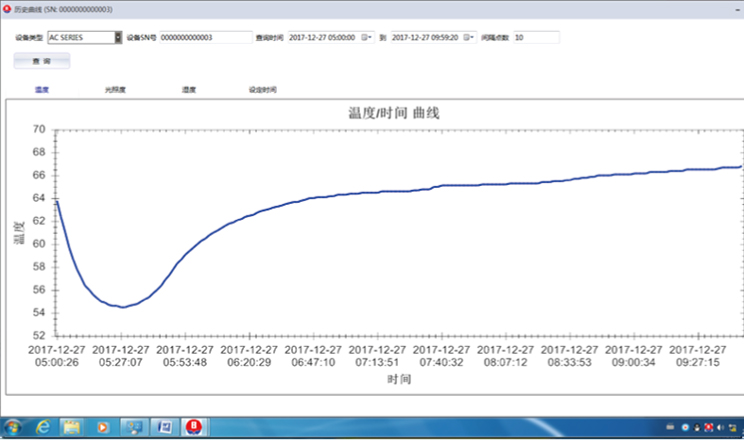744x440 pixels.
Task: Switch to the red B app in the taskbar
Action: (195, 427)
